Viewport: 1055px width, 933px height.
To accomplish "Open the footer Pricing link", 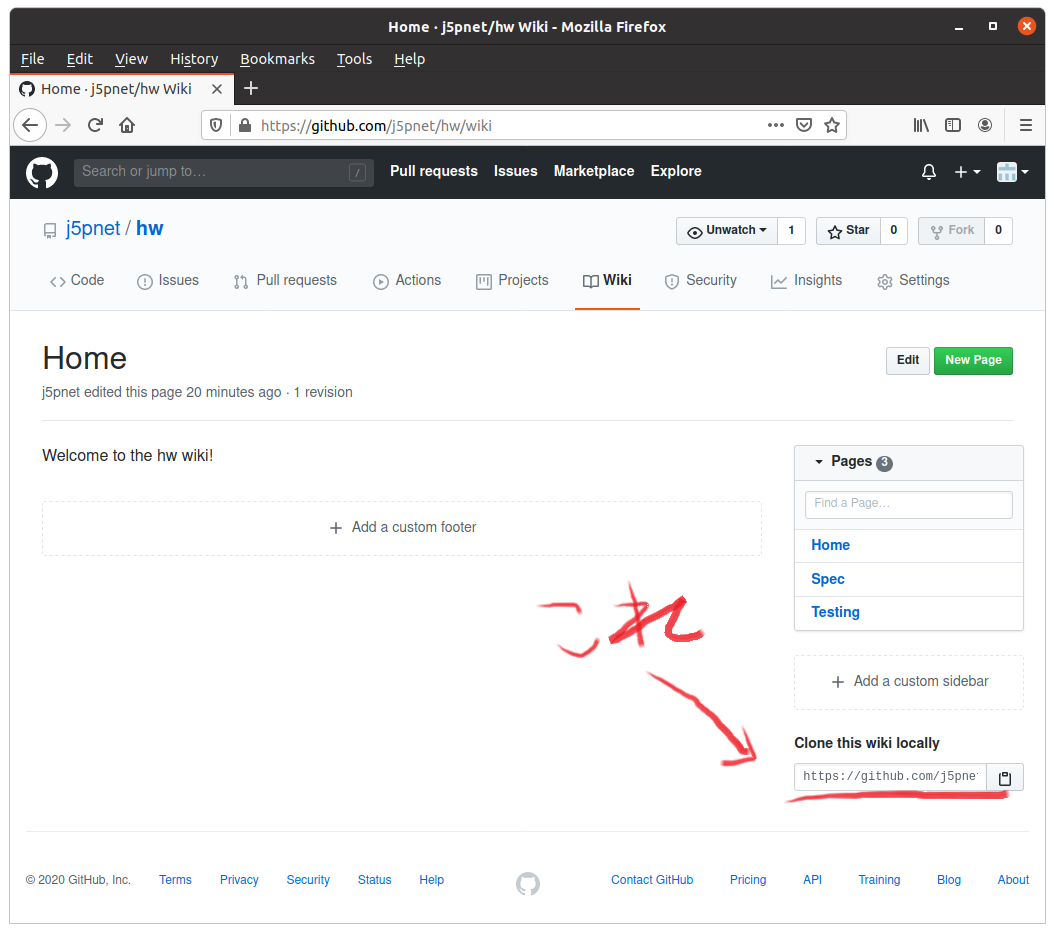I will 748,881.
